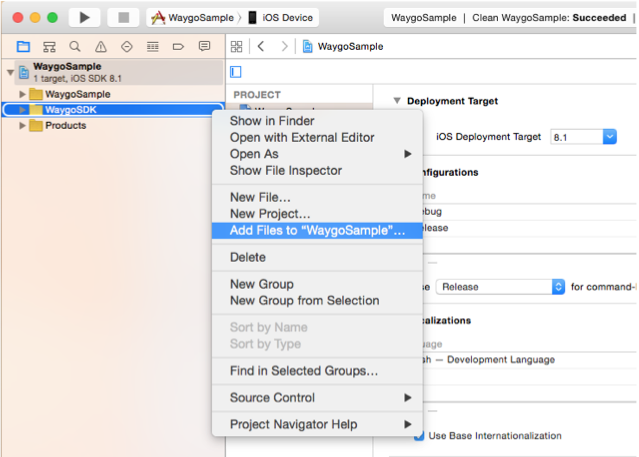
Task: Toggle Use Base Internationalization checkbox
Action: 419,436
